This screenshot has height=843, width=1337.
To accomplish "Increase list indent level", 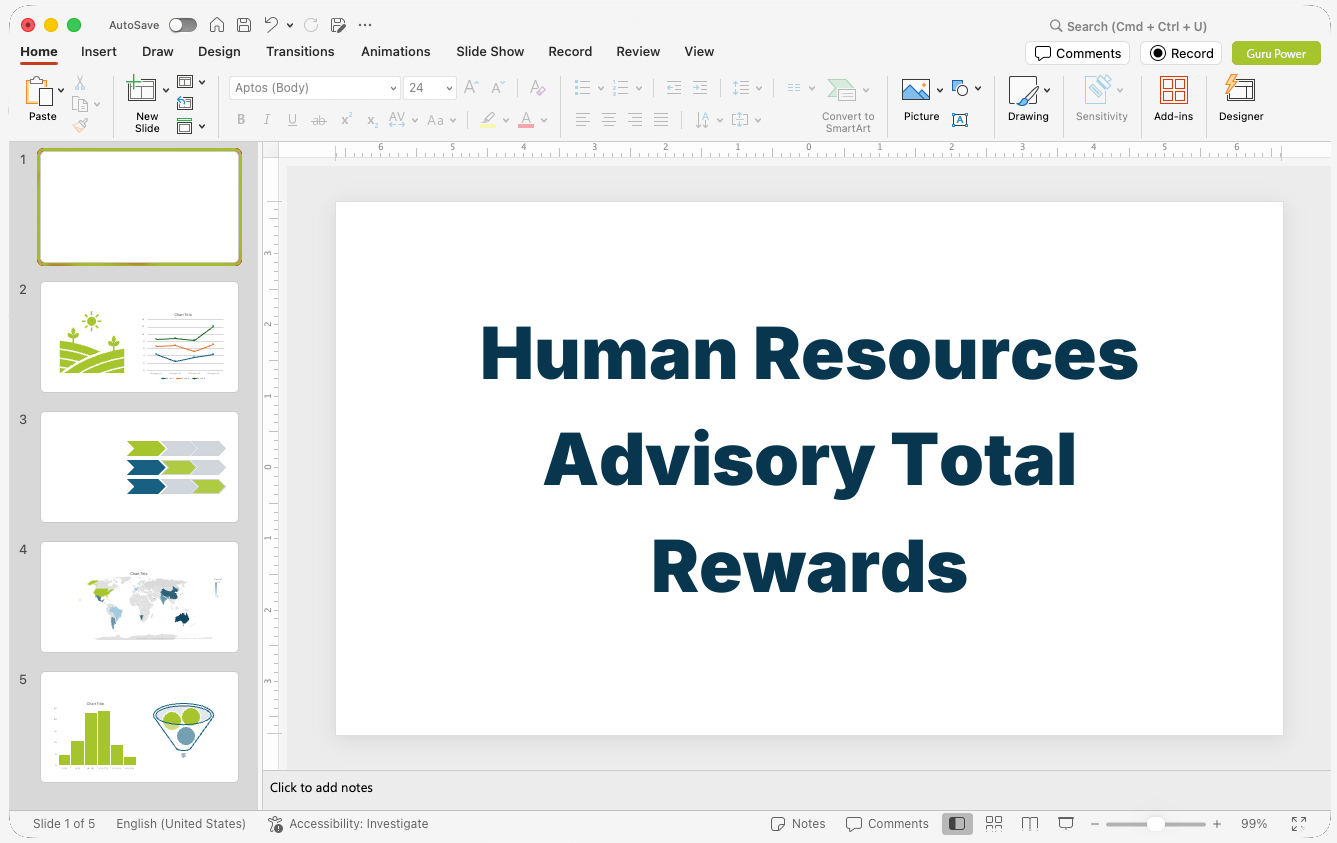I will pyautogui.click(x=700, y=88).
